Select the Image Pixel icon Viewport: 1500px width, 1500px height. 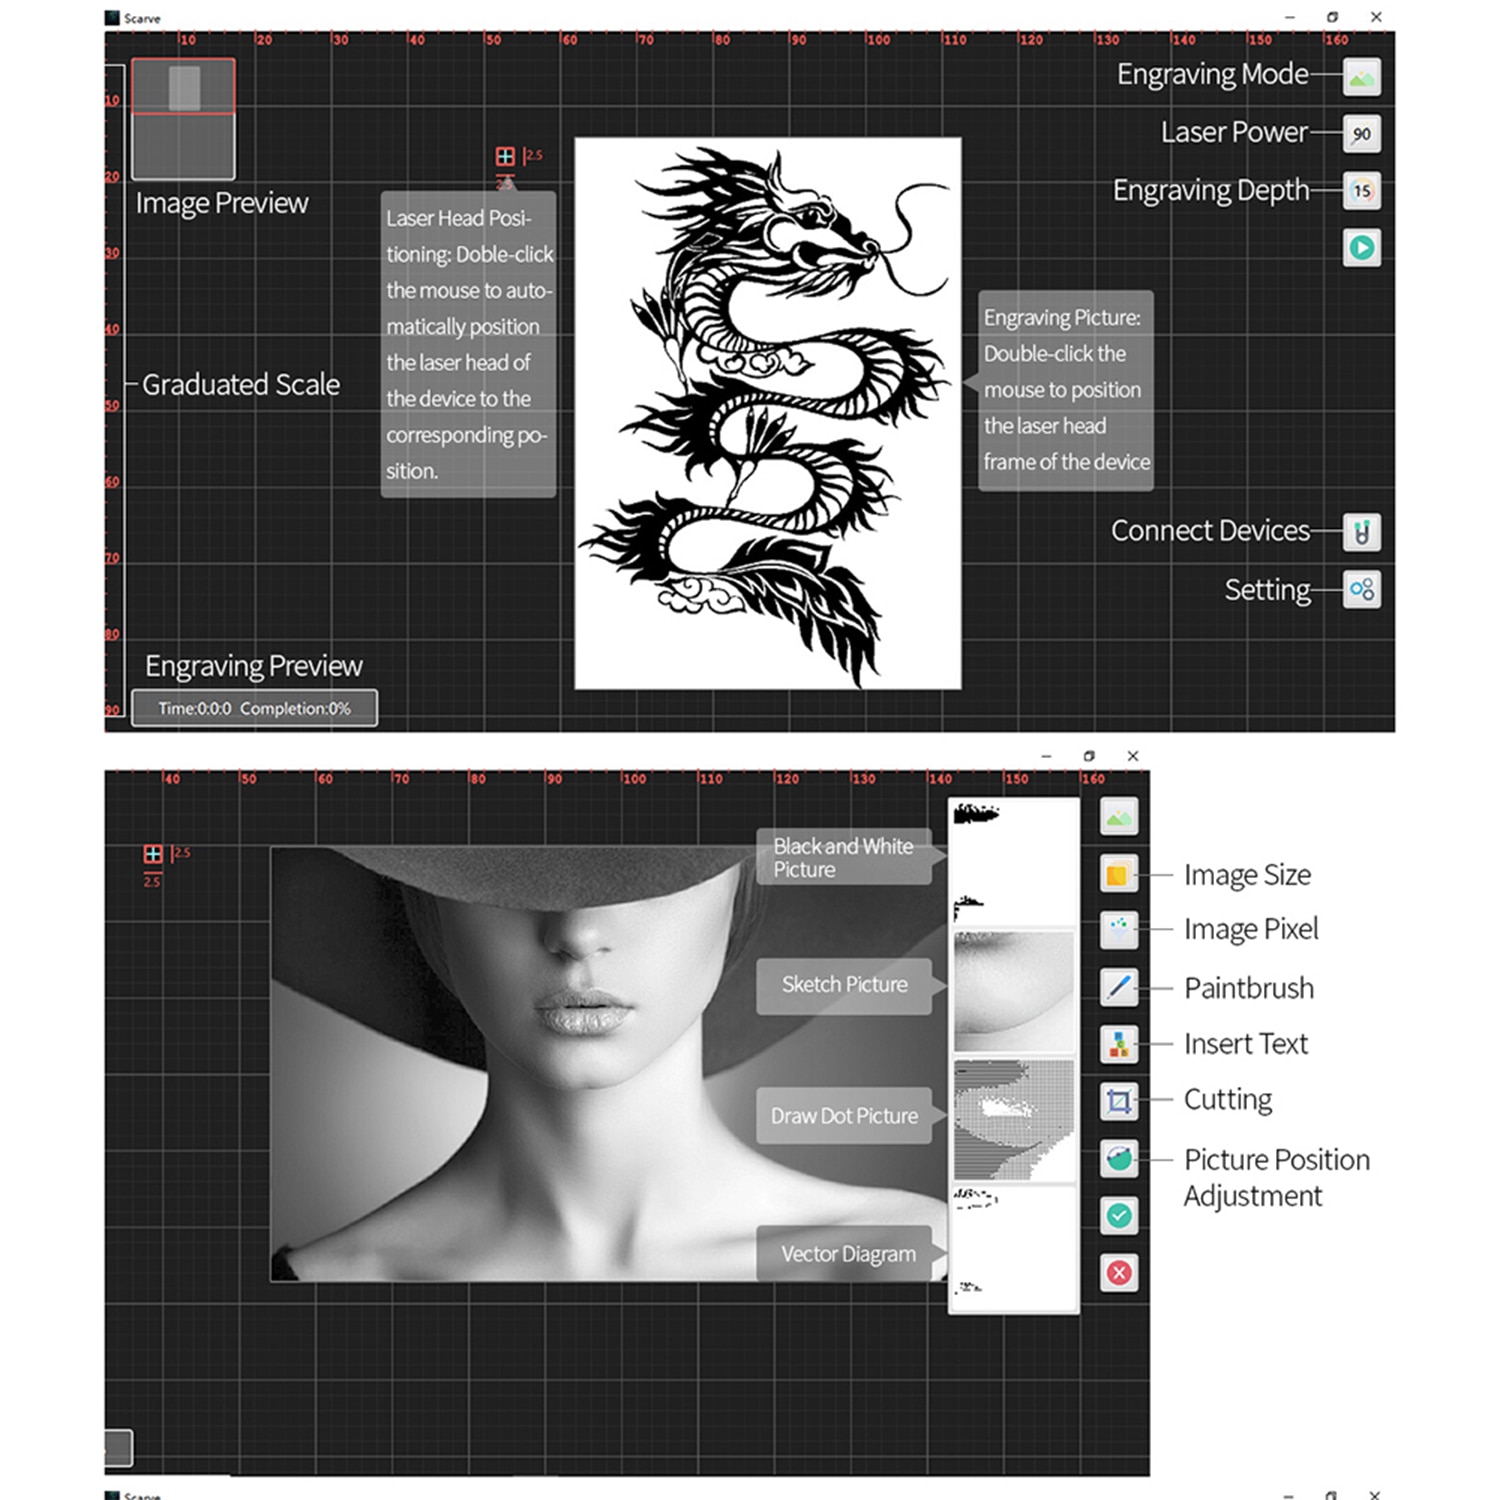(1119, 931)
